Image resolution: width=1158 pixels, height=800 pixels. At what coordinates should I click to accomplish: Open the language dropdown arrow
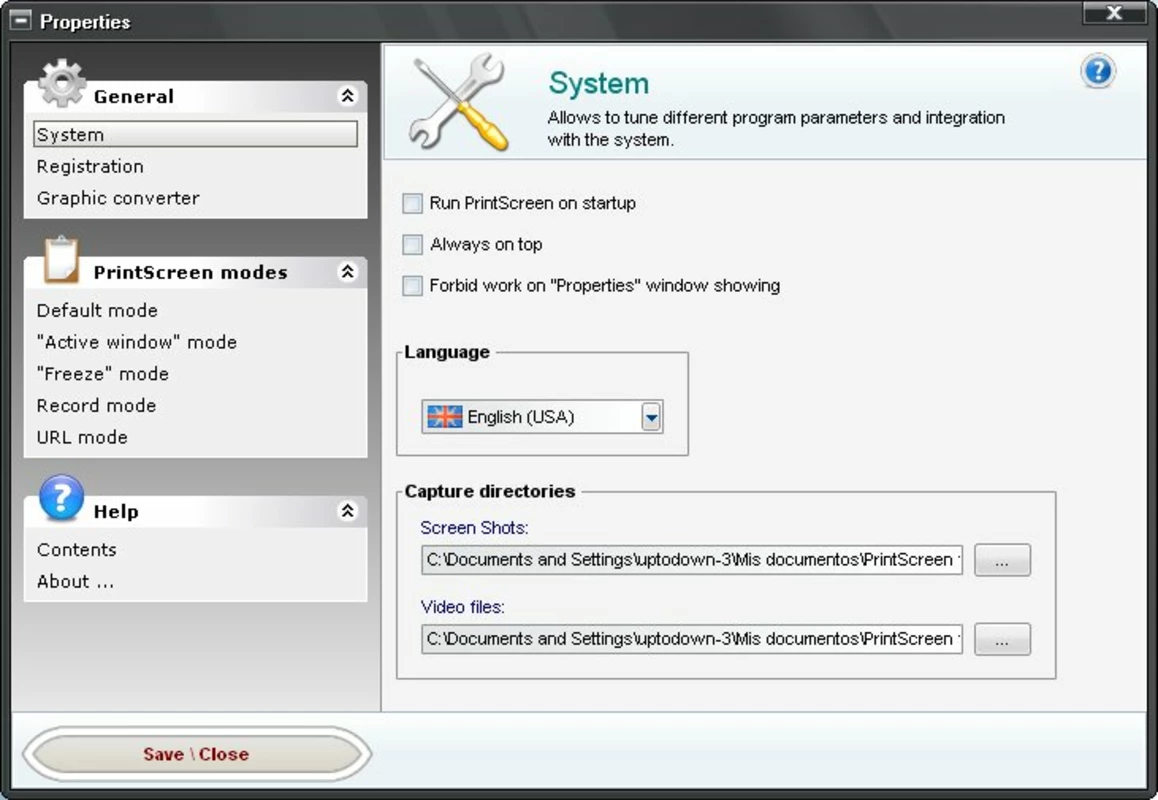pos(651,417)
